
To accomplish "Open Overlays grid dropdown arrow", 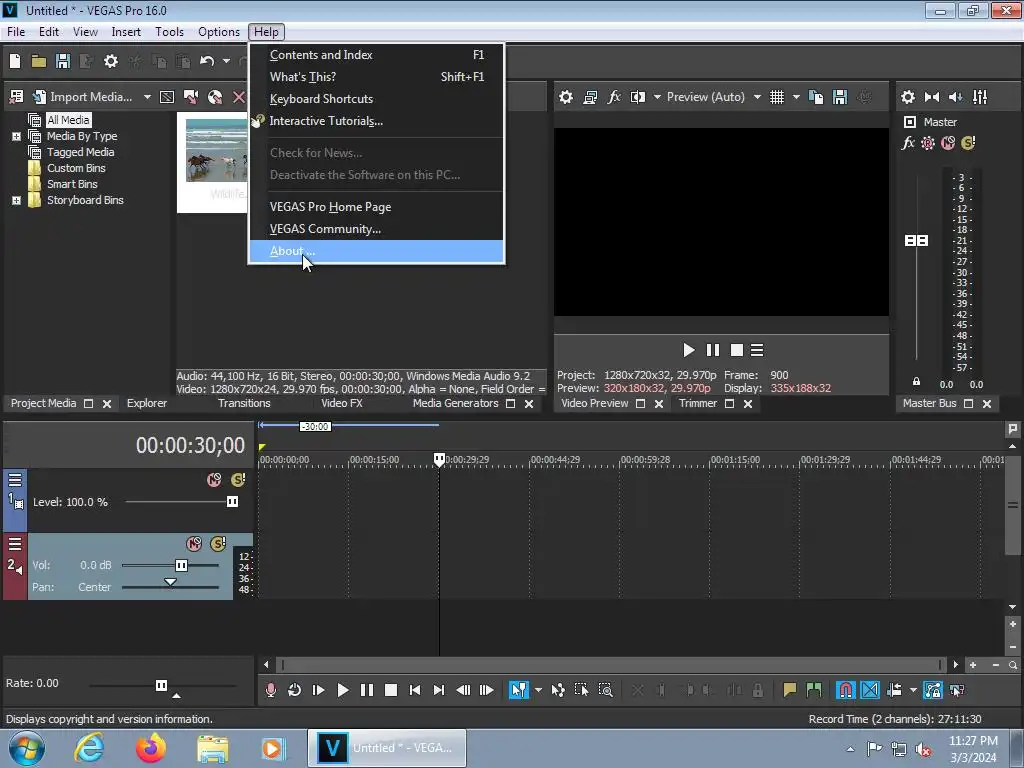I will tap(796, 97).
